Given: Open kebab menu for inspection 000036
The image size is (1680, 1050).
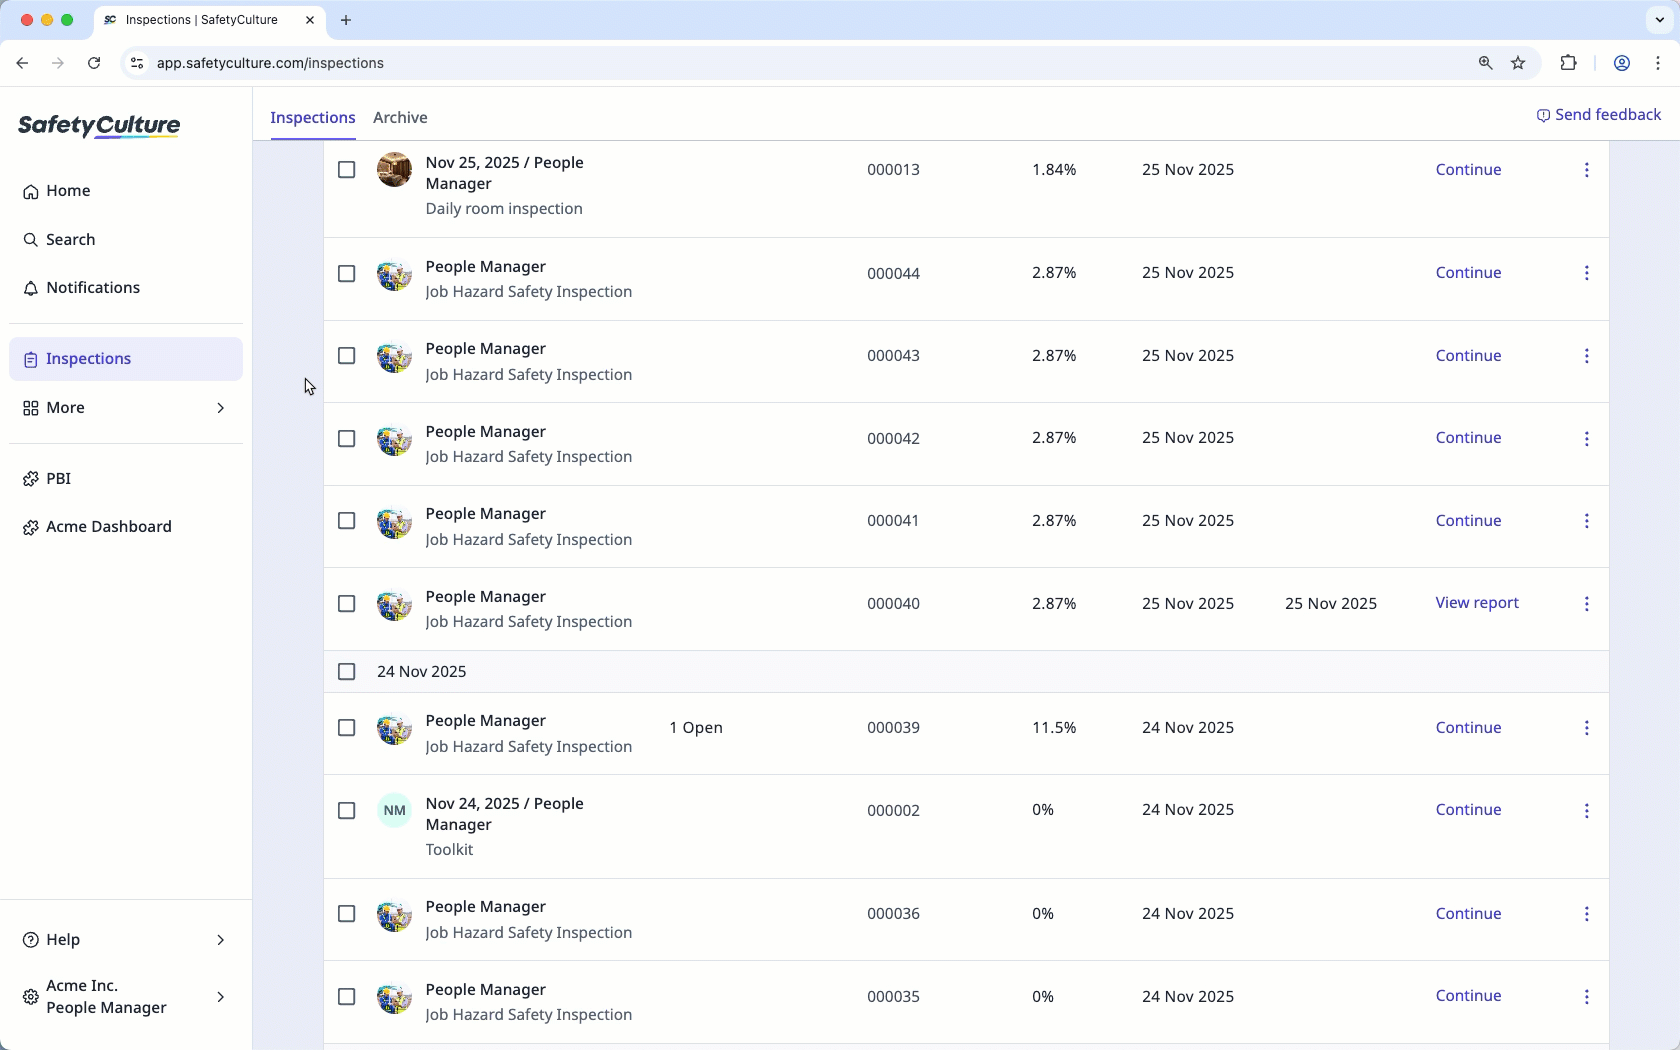Looking at the screenshot, I should (x=1586, y=914).
